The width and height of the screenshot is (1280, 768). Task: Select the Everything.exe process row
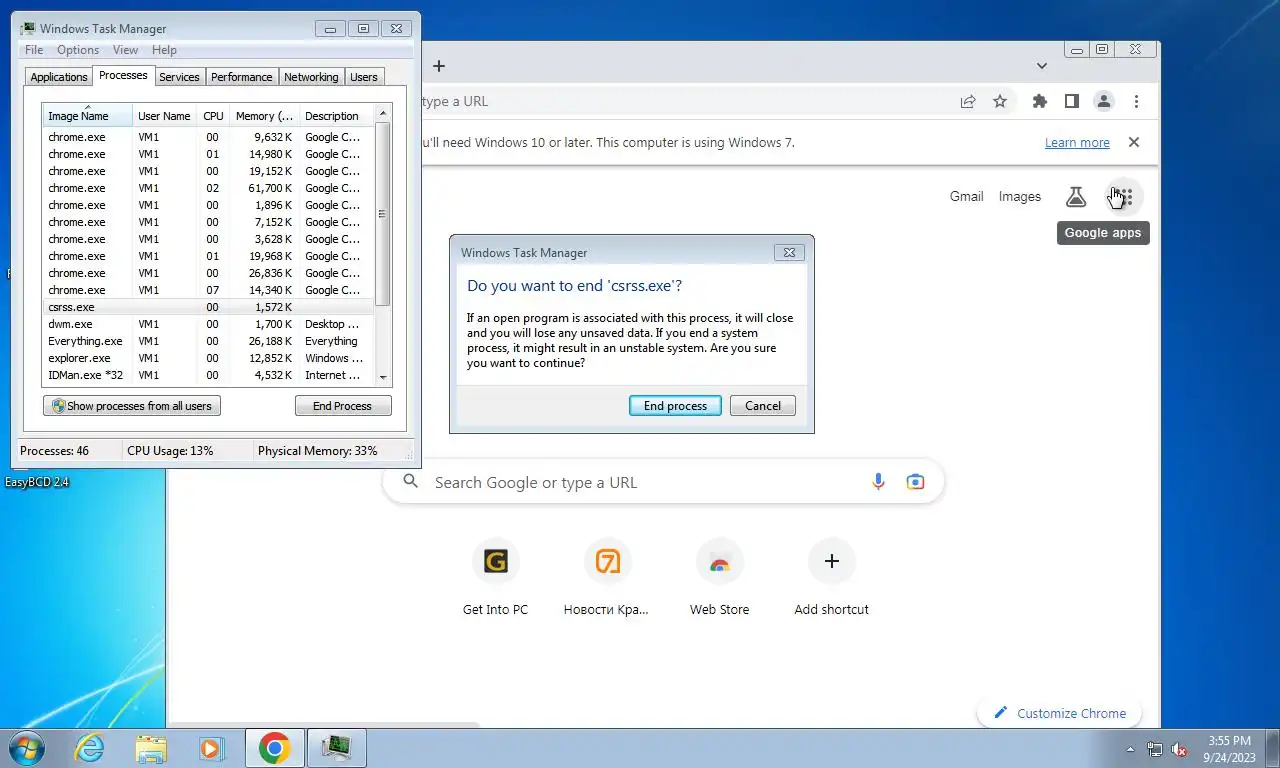pos(208,341)
